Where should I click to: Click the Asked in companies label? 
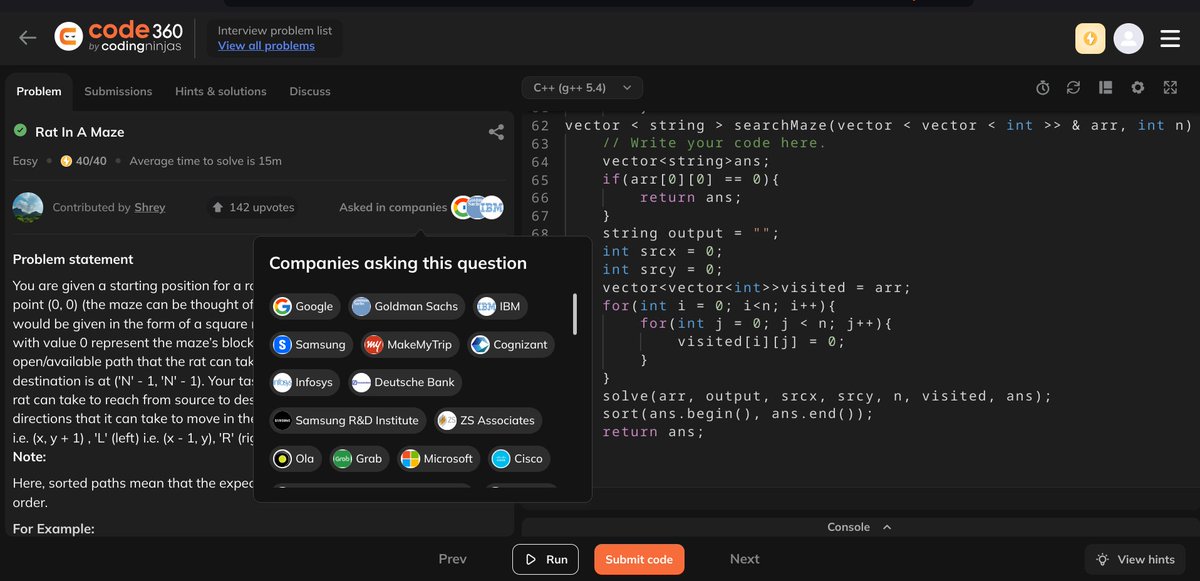pos(393,207)
